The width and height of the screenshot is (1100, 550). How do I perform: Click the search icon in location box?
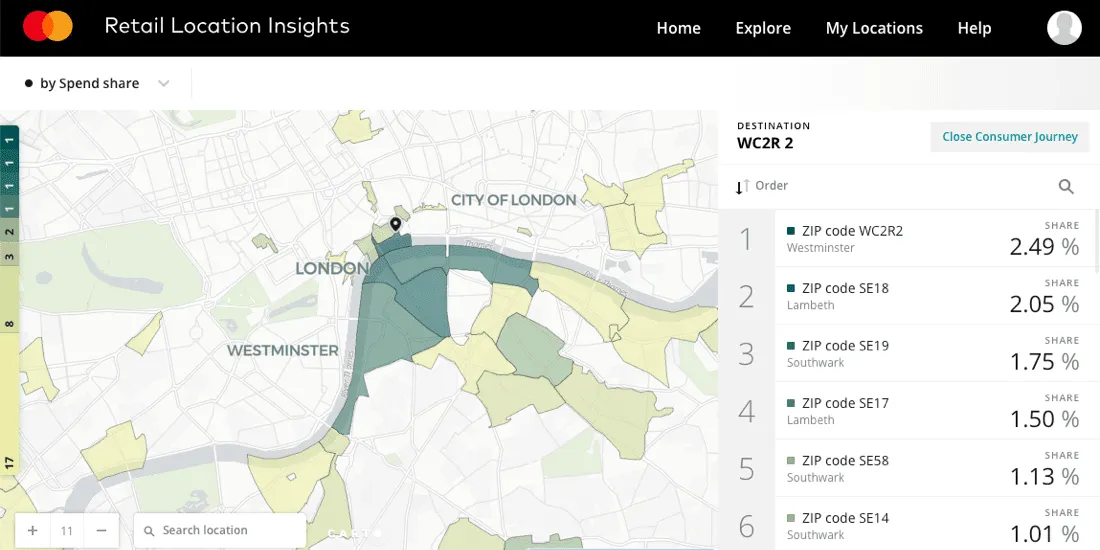pyautogui.click(x=149, y=531)
